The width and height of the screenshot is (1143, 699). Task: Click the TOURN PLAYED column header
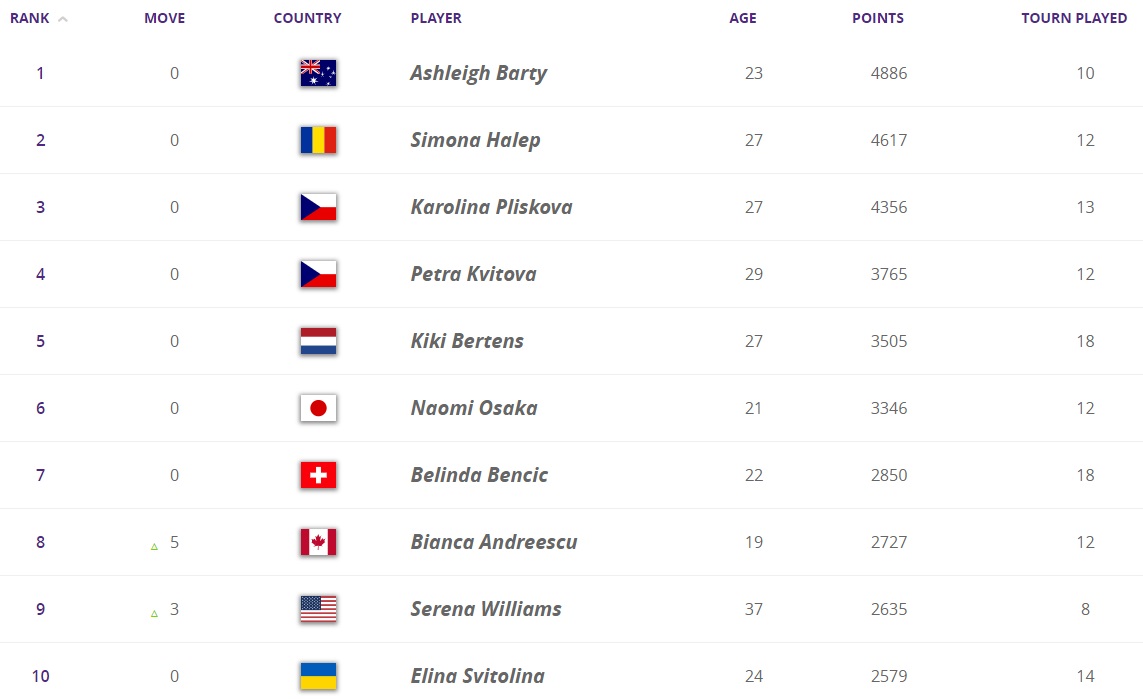click(1073, 18)
